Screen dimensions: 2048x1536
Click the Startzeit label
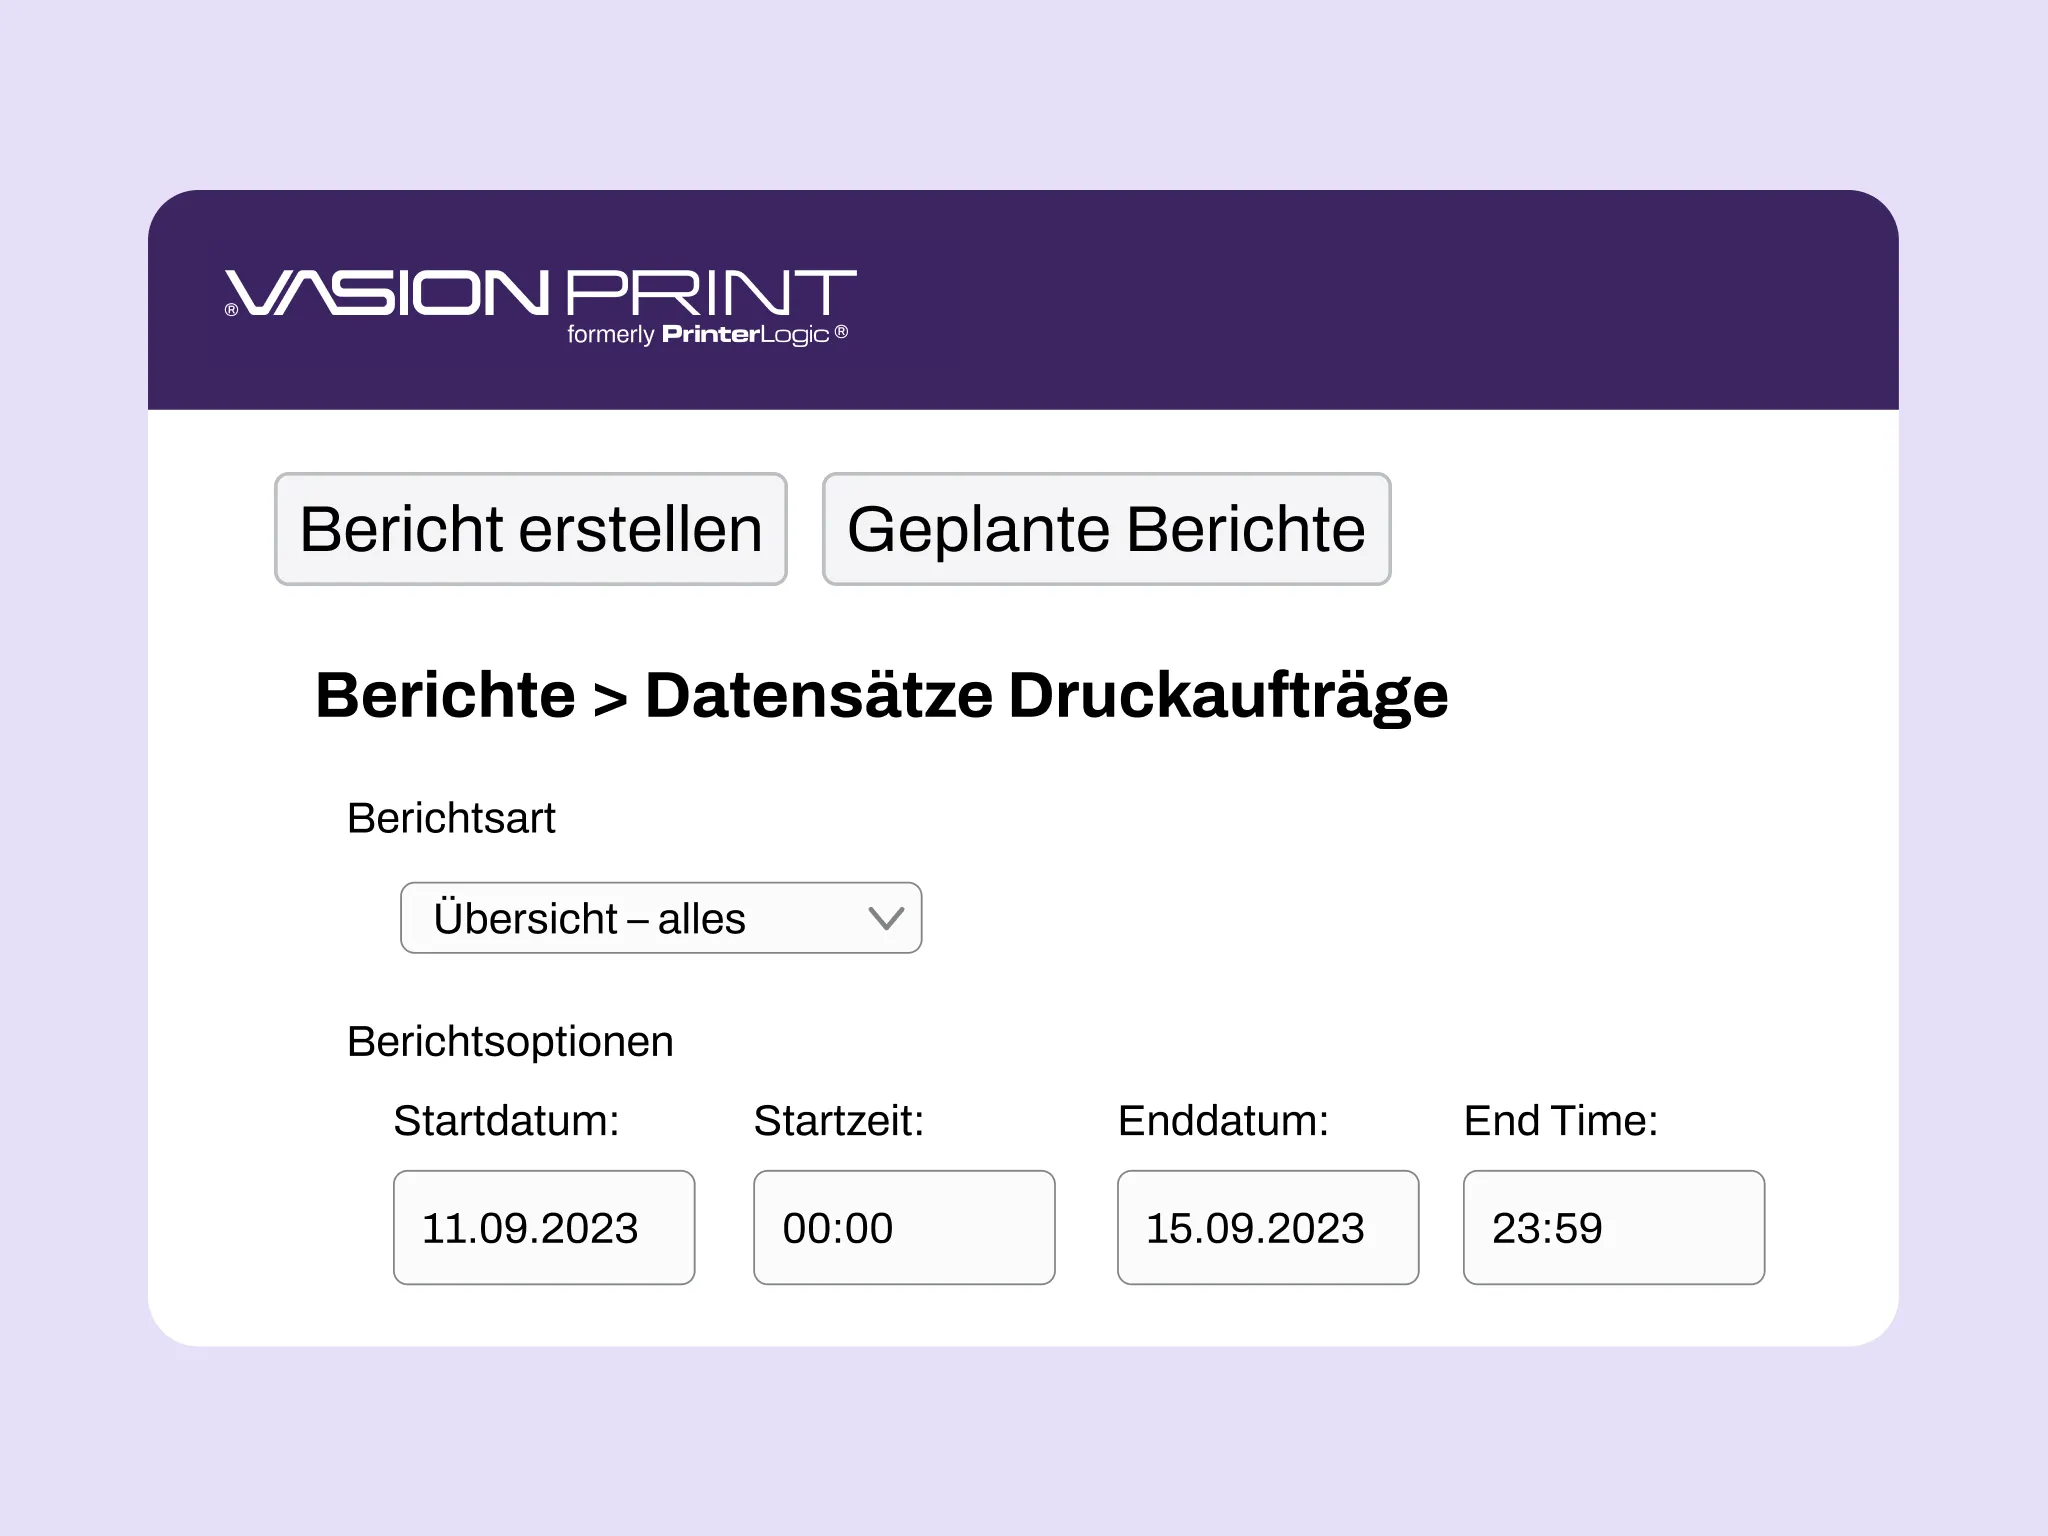pyautogui.click(x=838, y=1121)
